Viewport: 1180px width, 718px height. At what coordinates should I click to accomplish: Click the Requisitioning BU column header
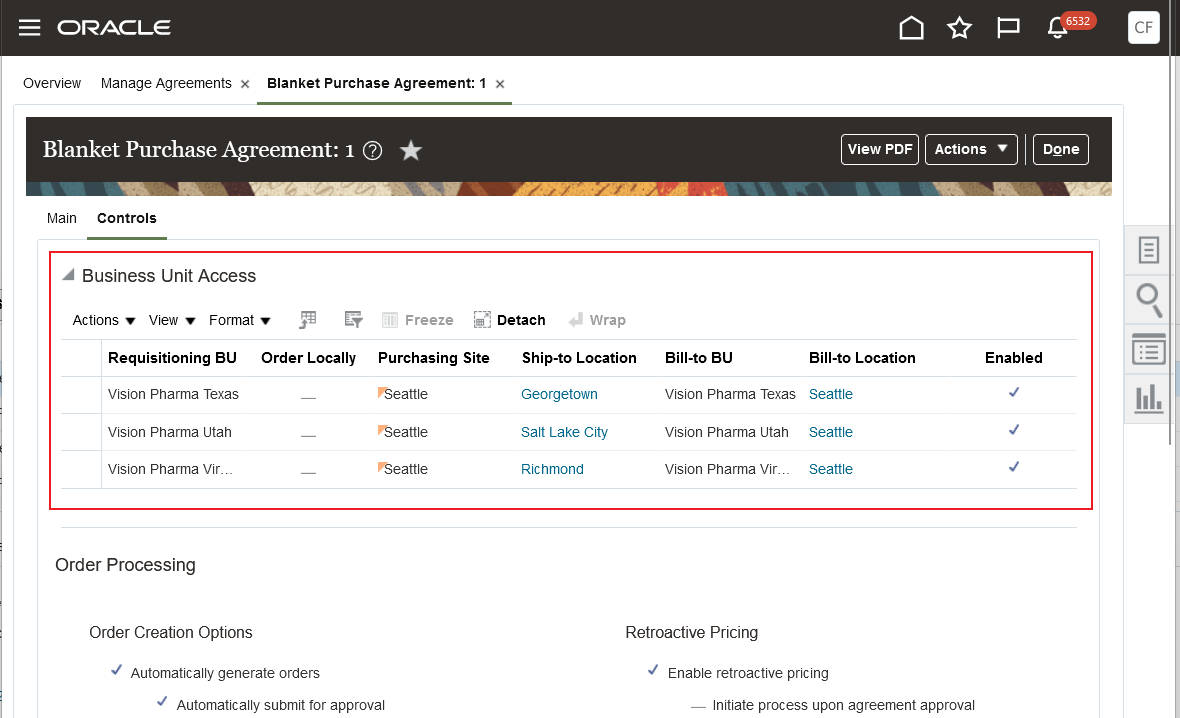click(x=172, y=358)
